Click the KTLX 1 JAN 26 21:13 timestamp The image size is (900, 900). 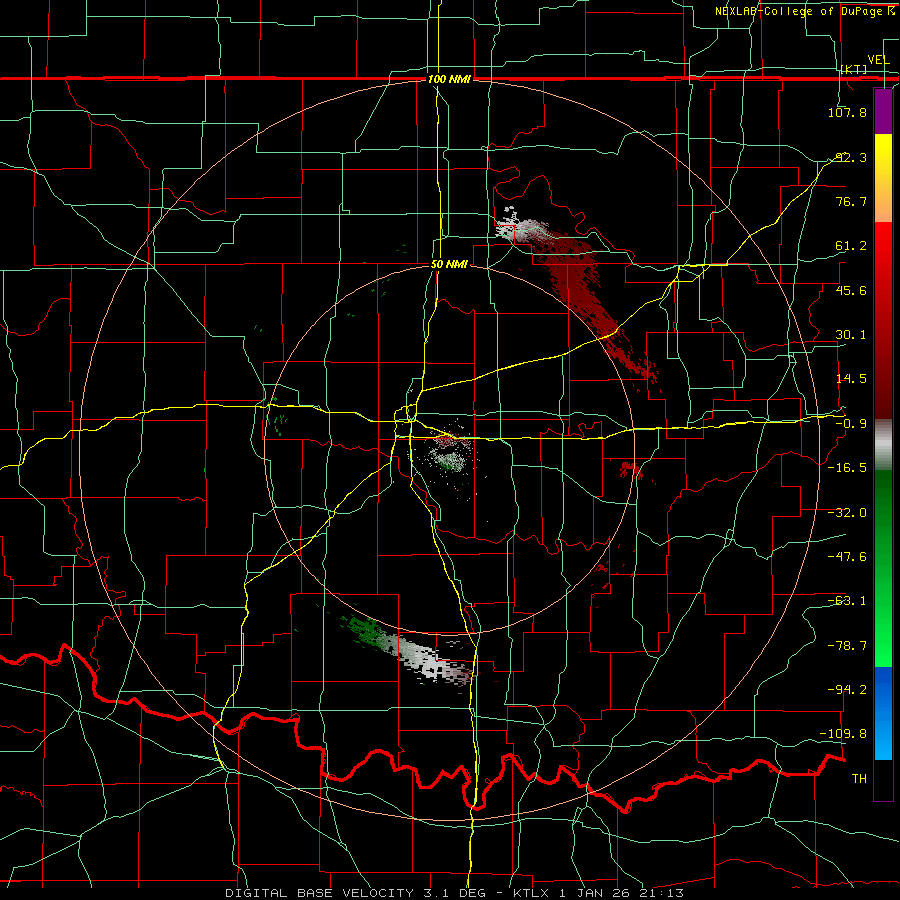[599, 893]
